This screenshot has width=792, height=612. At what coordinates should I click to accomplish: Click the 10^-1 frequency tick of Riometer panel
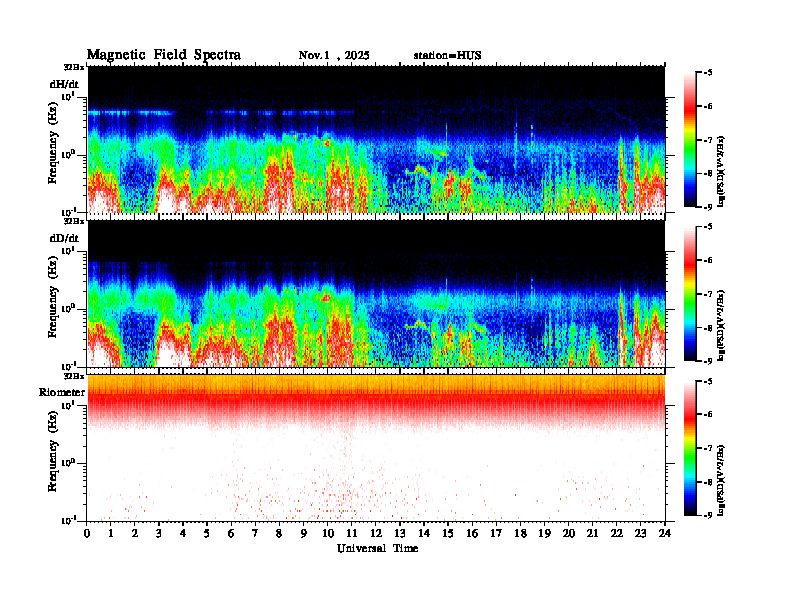68,520
